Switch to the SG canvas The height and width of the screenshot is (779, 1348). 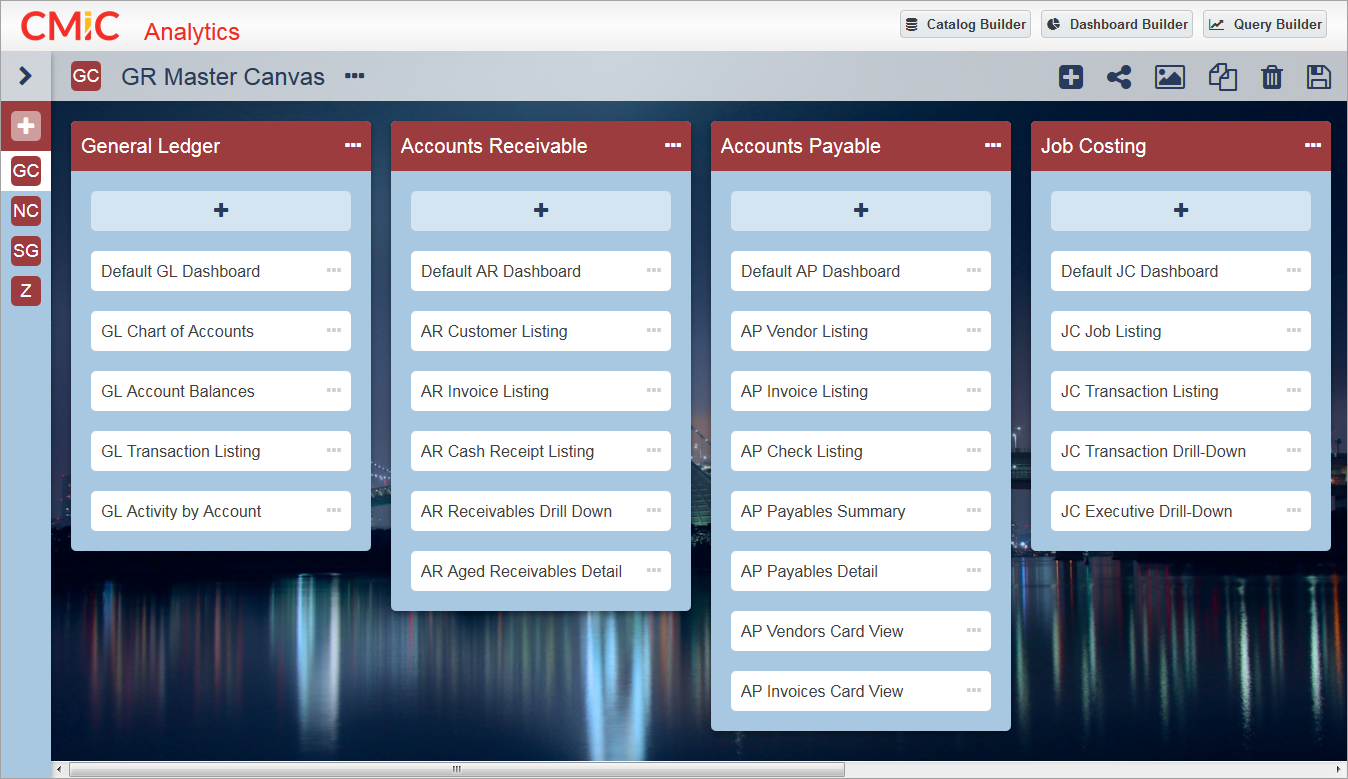(x=26, y=251)
